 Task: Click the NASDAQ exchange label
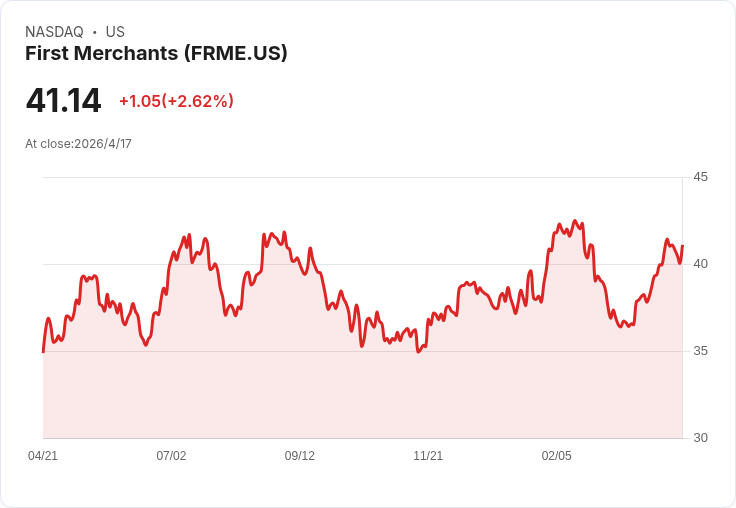click(x=54, y=32)
